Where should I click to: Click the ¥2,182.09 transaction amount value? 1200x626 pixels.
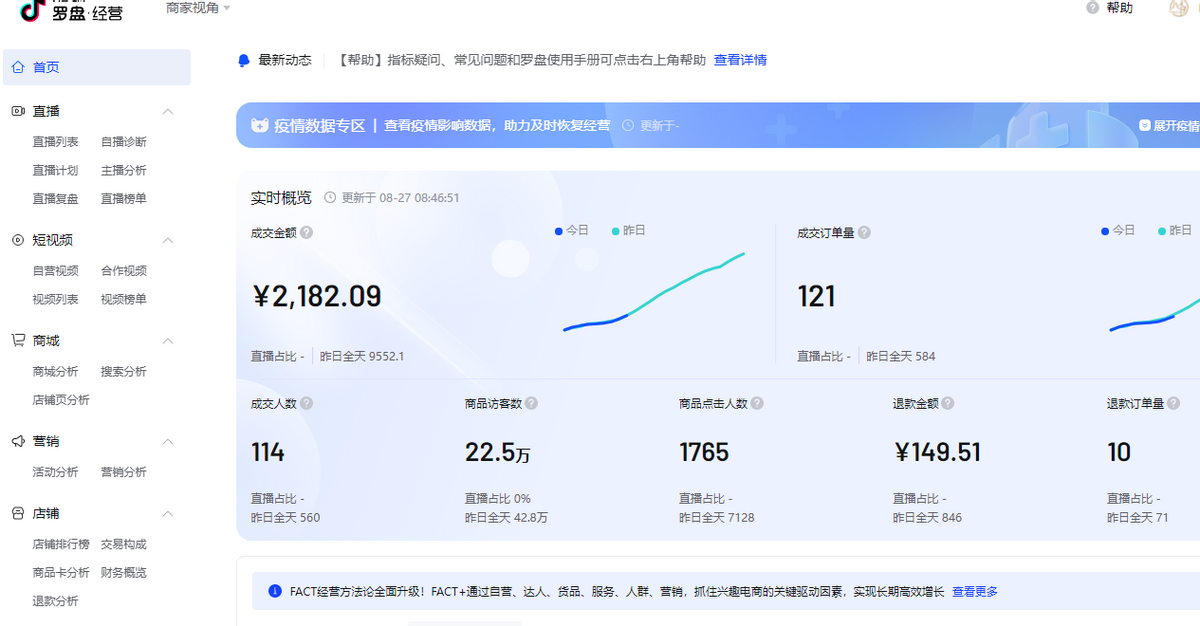[317, 296]
